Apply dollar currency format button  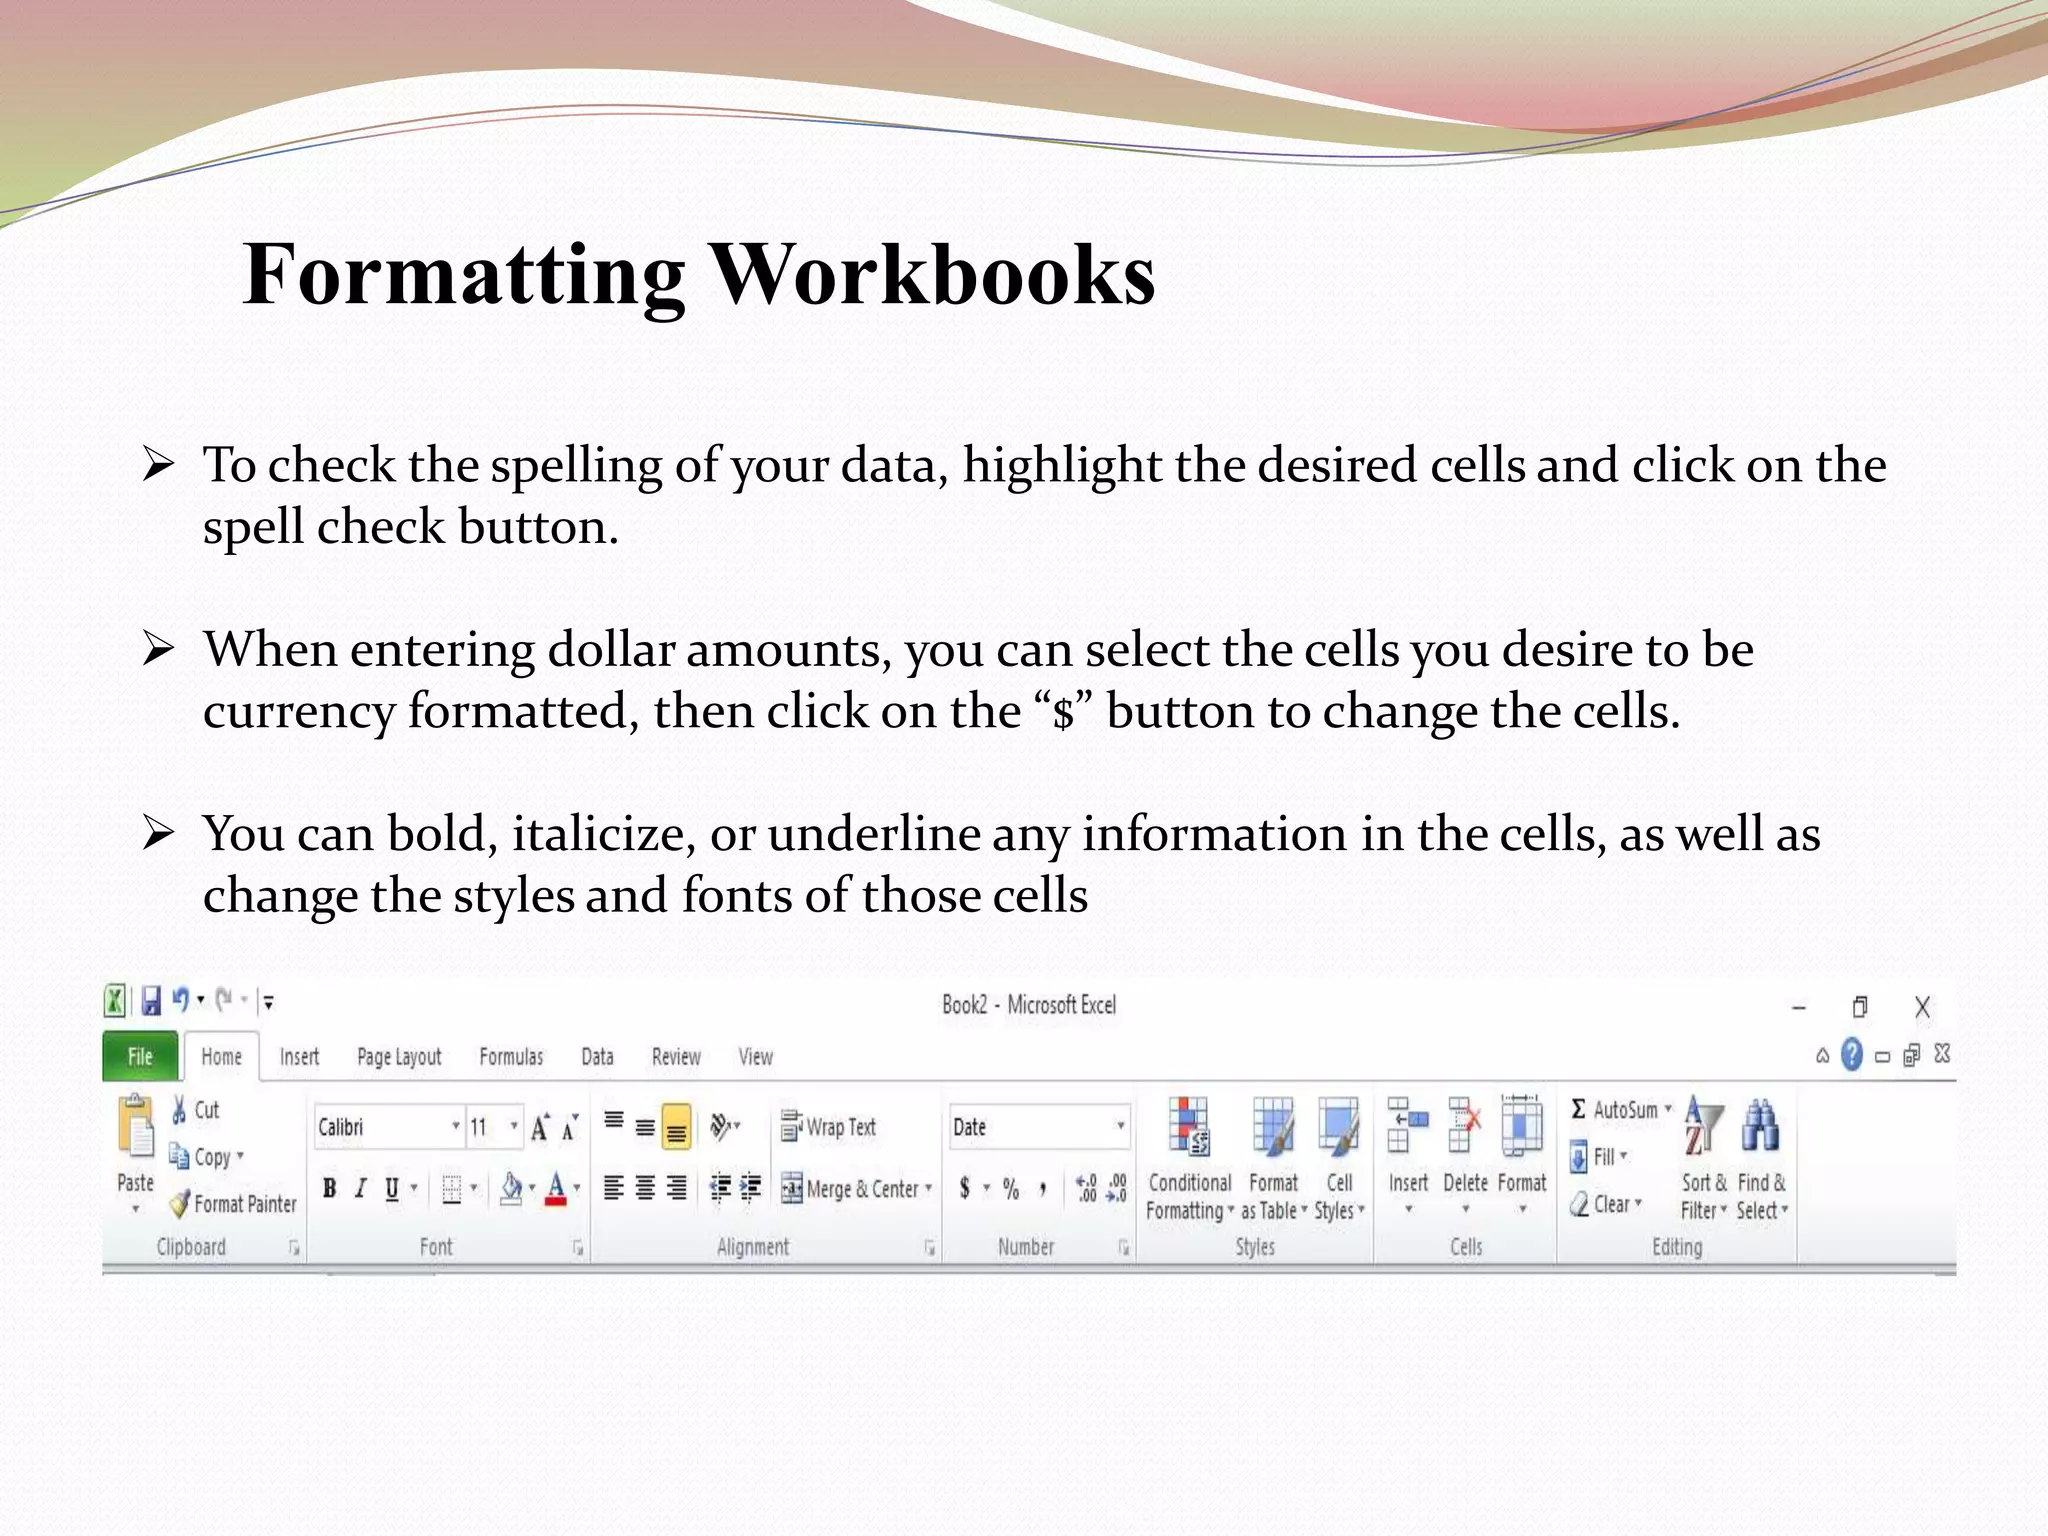964,1188
